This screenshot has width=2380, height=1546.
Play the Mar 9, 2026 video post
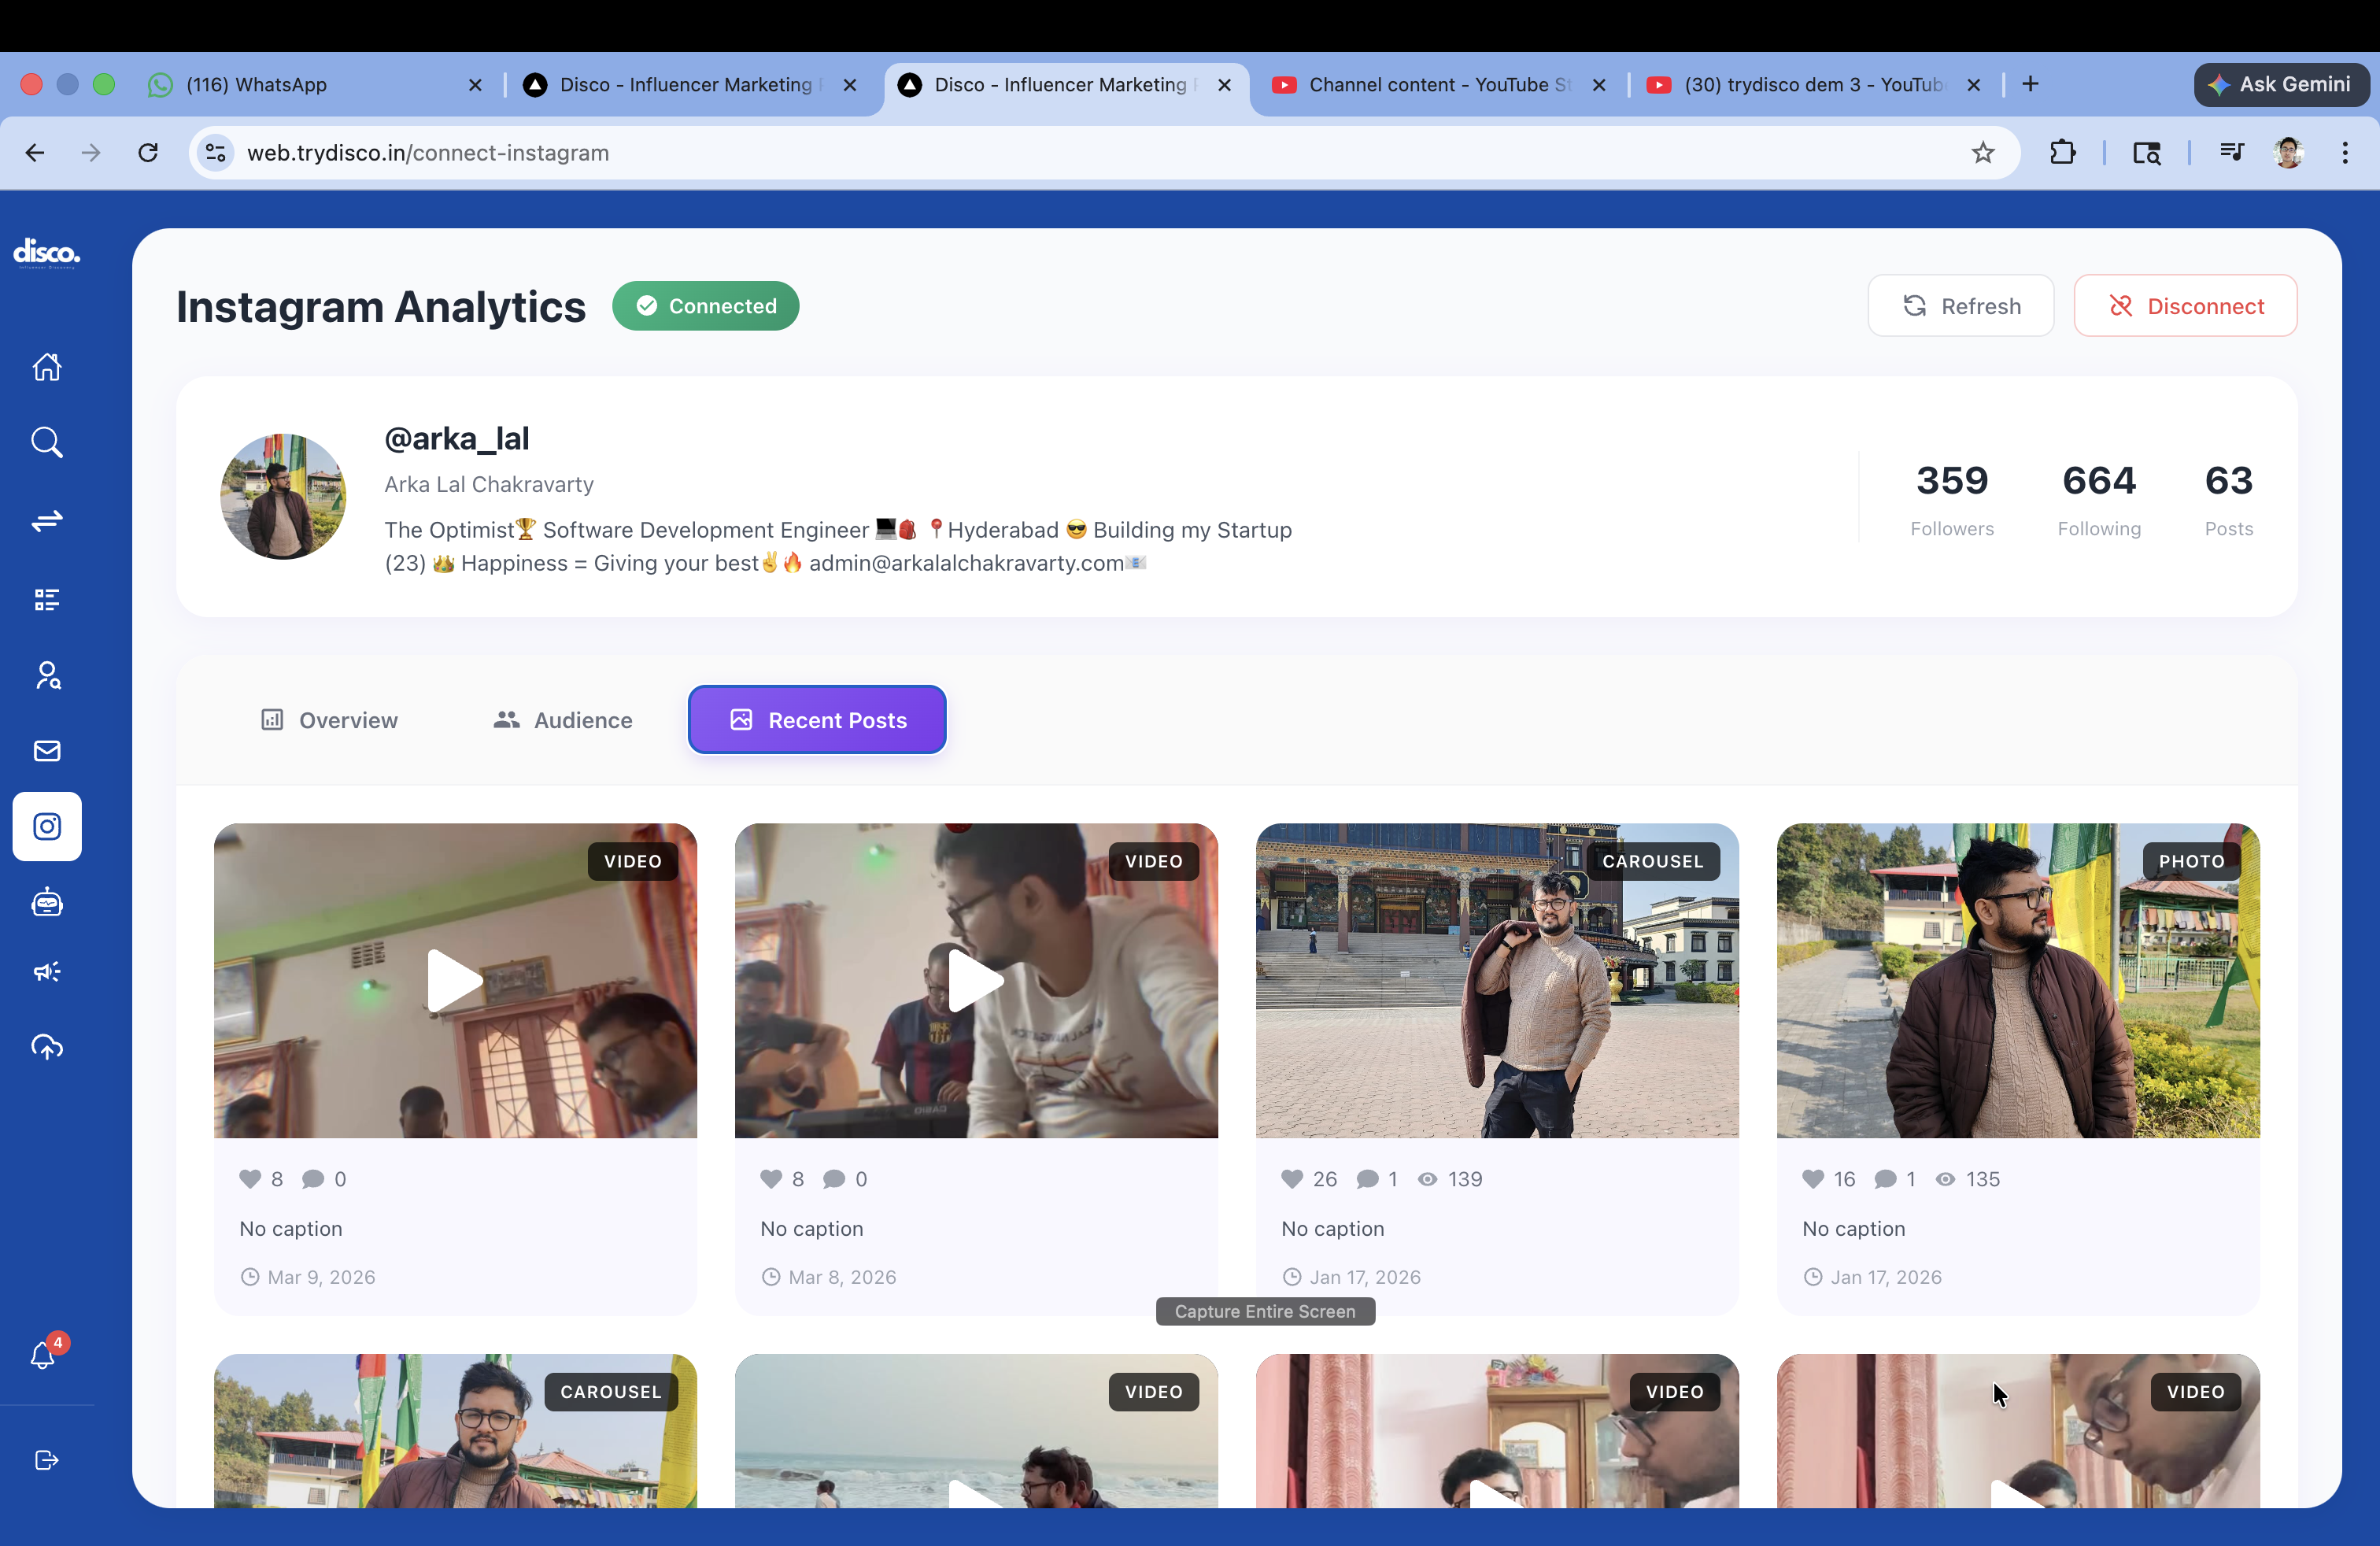click(455, 981)
